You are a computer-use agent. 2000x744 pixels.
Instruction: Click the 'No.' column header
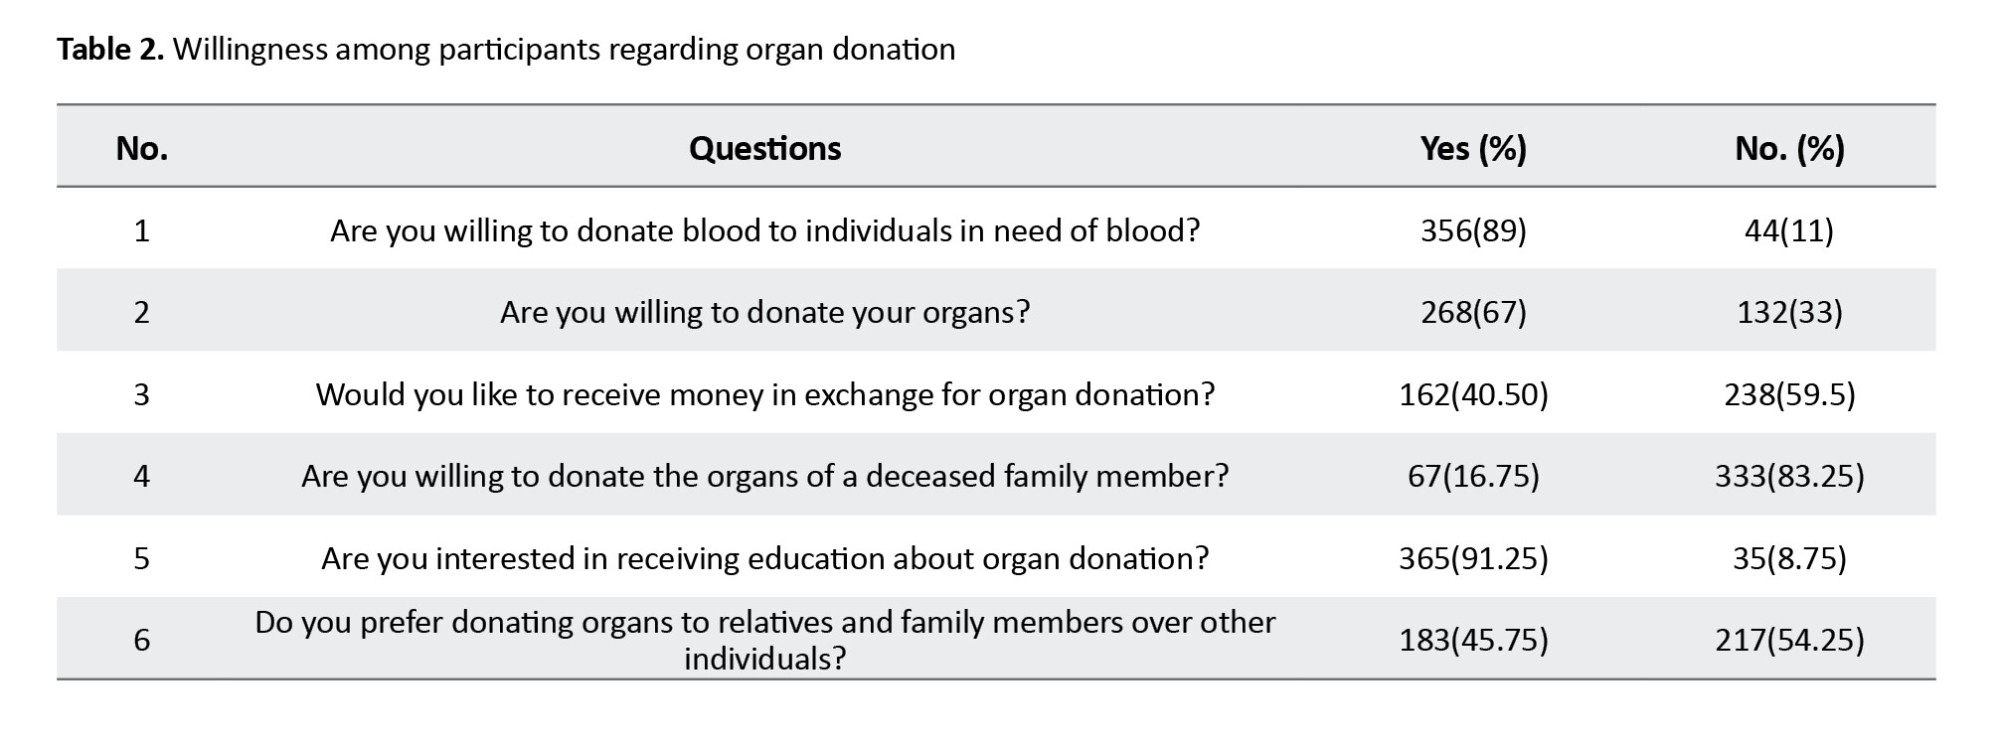point(142,148)
